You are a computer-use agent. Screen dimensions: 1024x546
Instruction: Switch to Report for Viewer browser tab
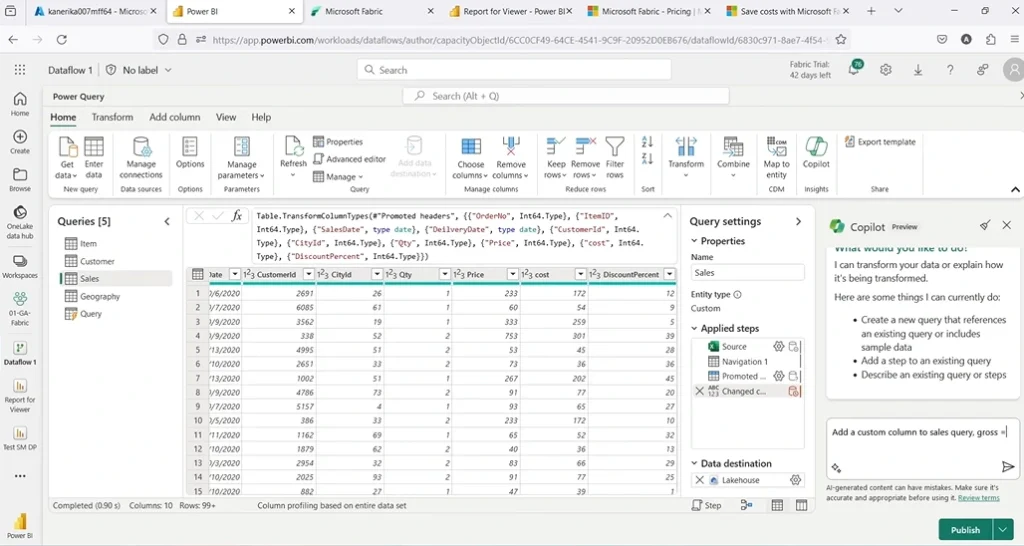tap(510, 11)
